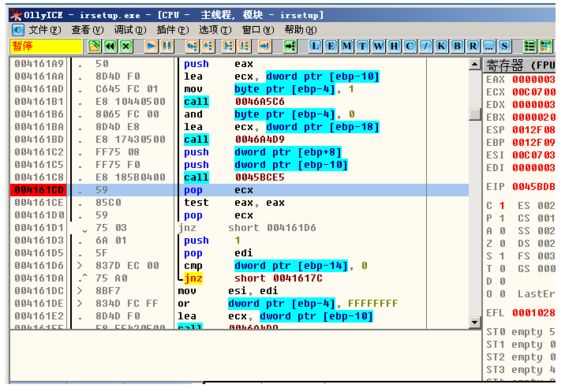Click the Go to address green arrow icon
This screenshot has width=580, height=388.
290,46
